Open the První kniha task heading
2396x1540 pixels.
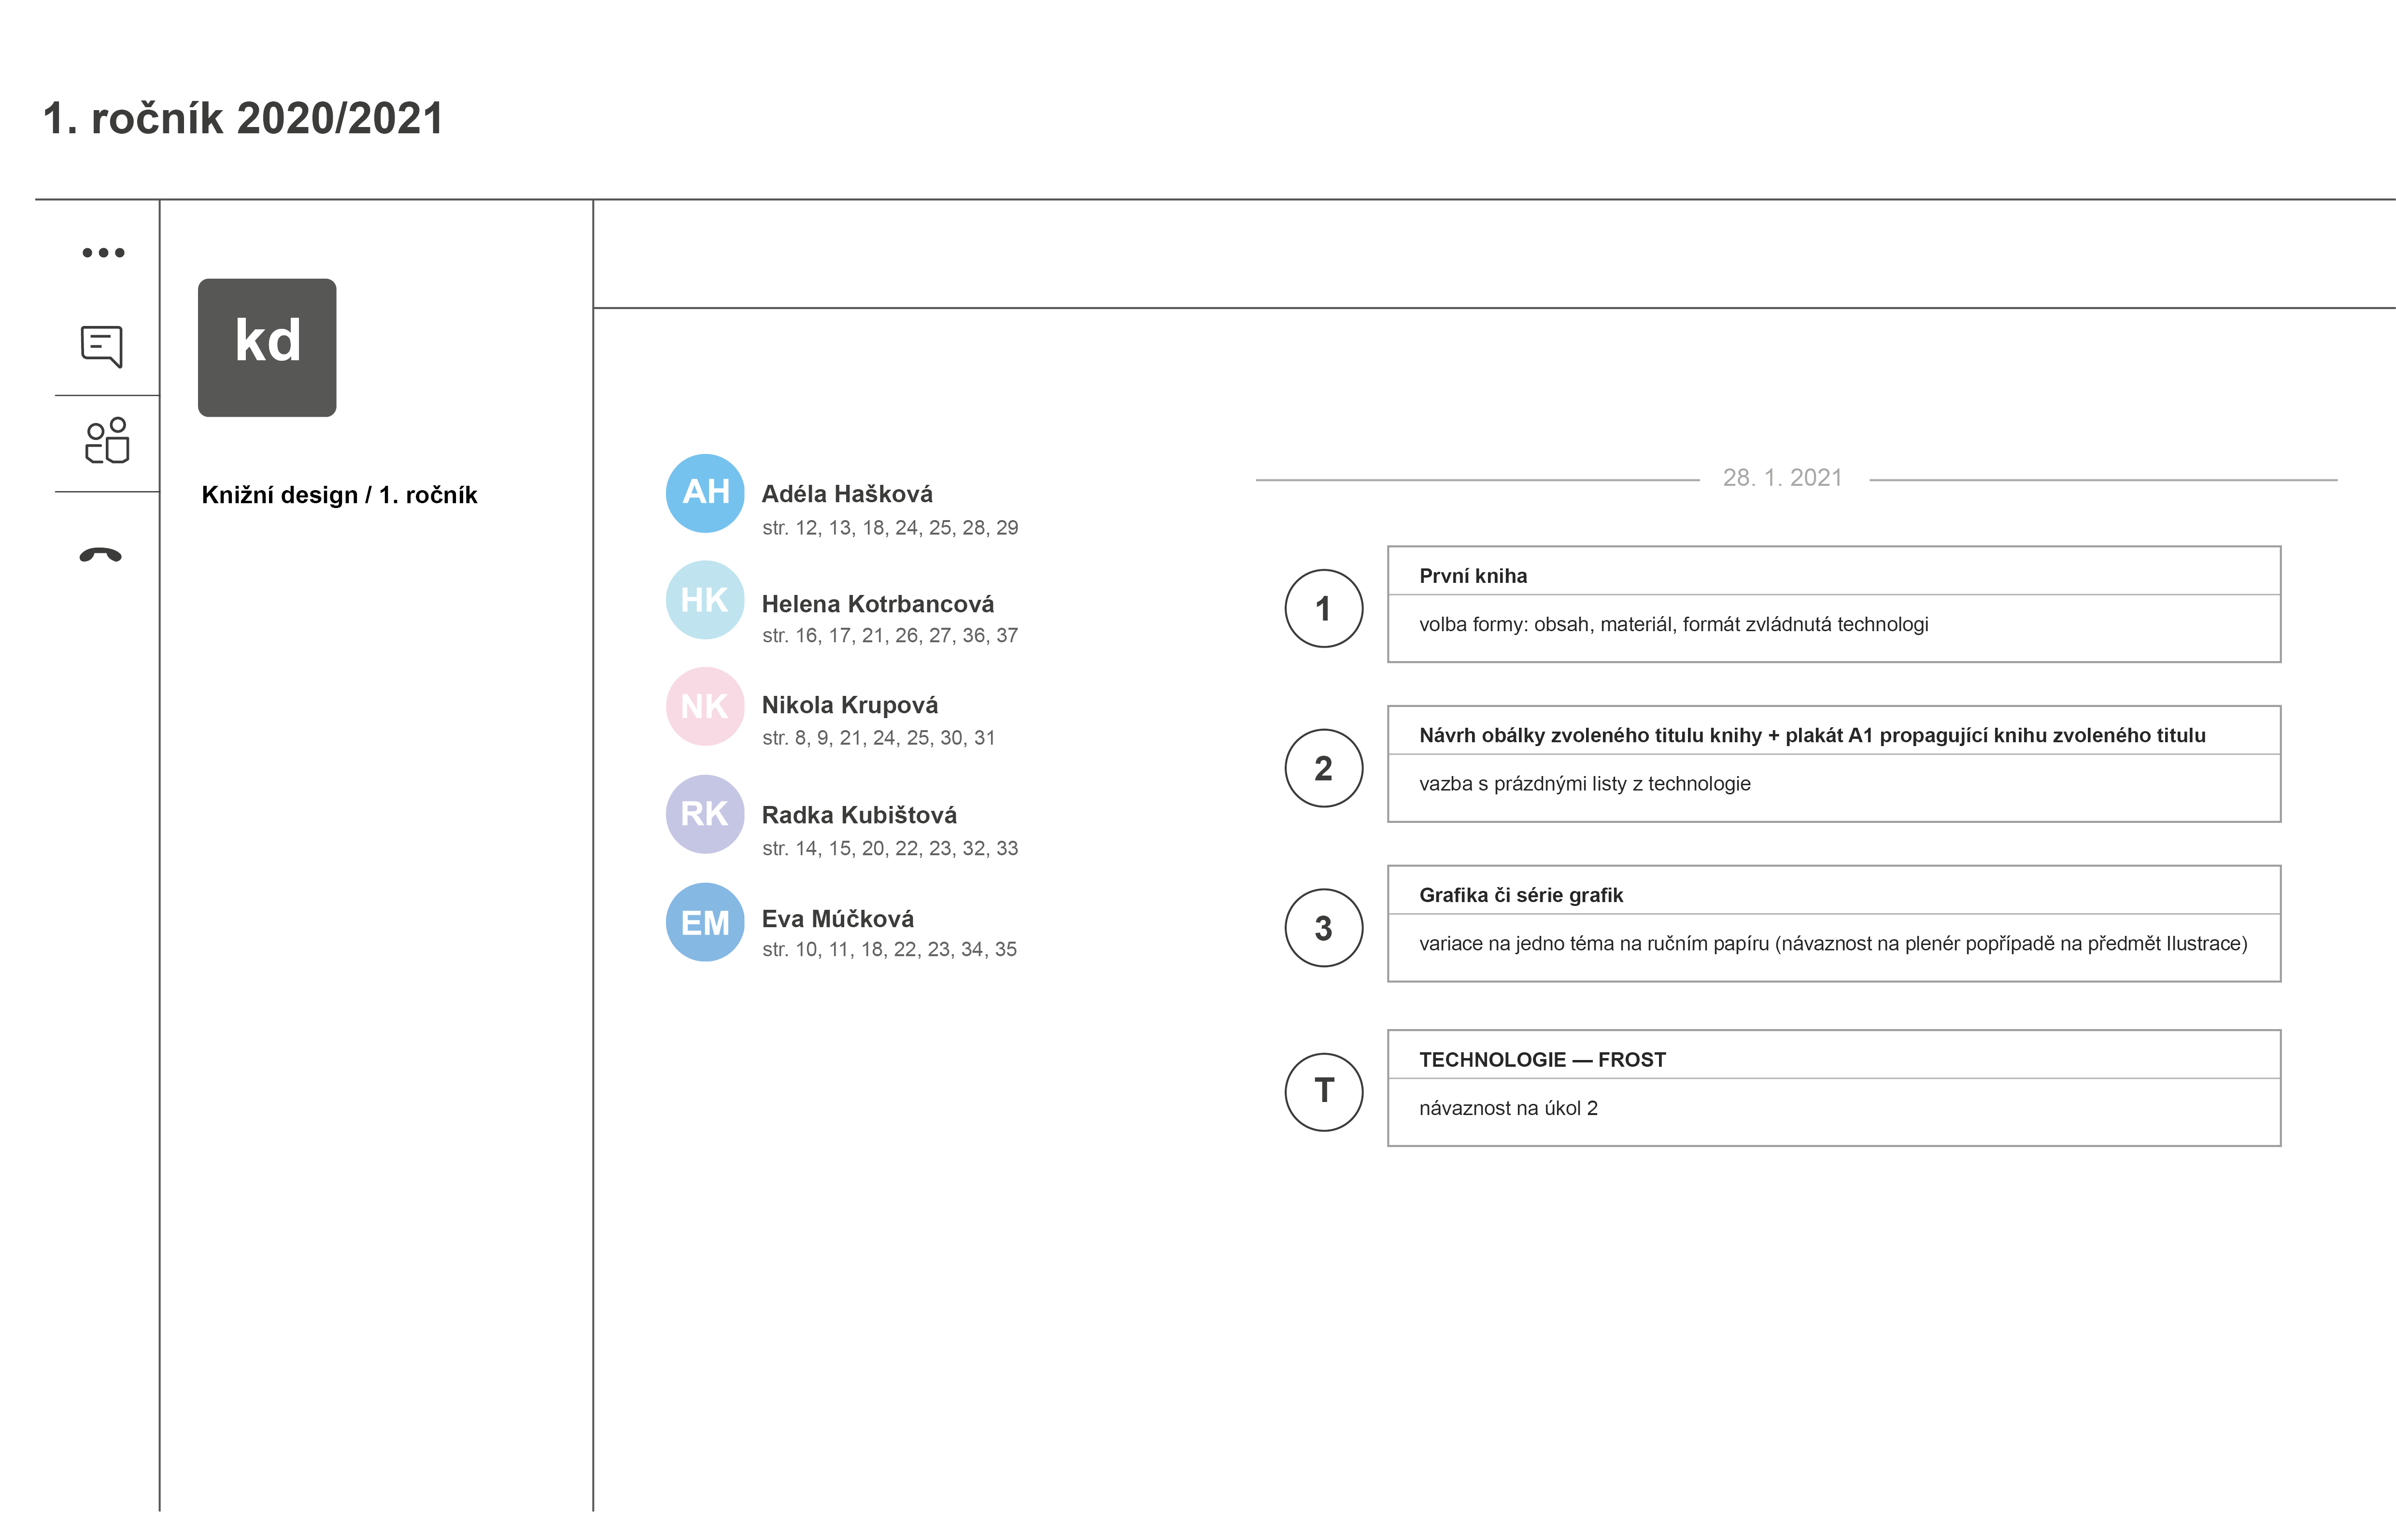point(1473,576)
